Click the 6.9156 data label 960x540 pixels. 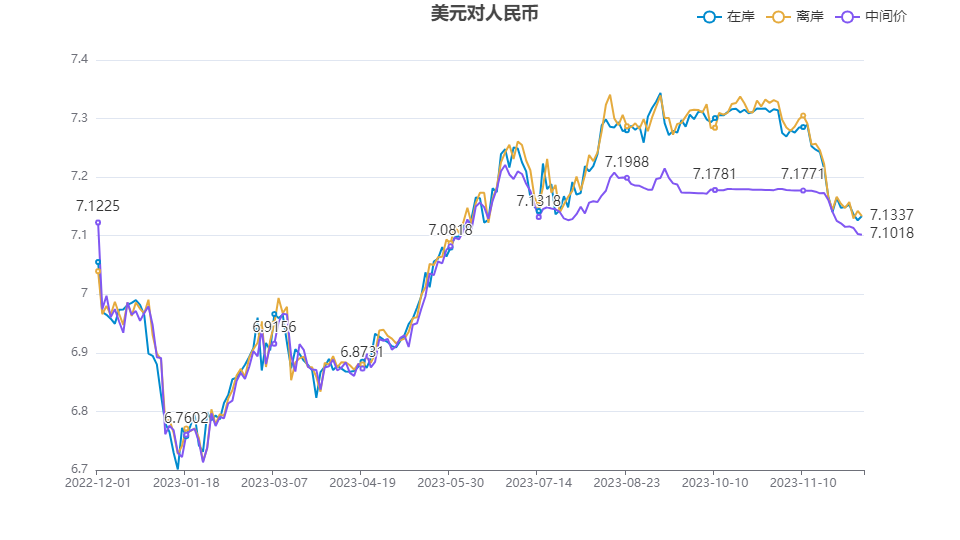274,327
